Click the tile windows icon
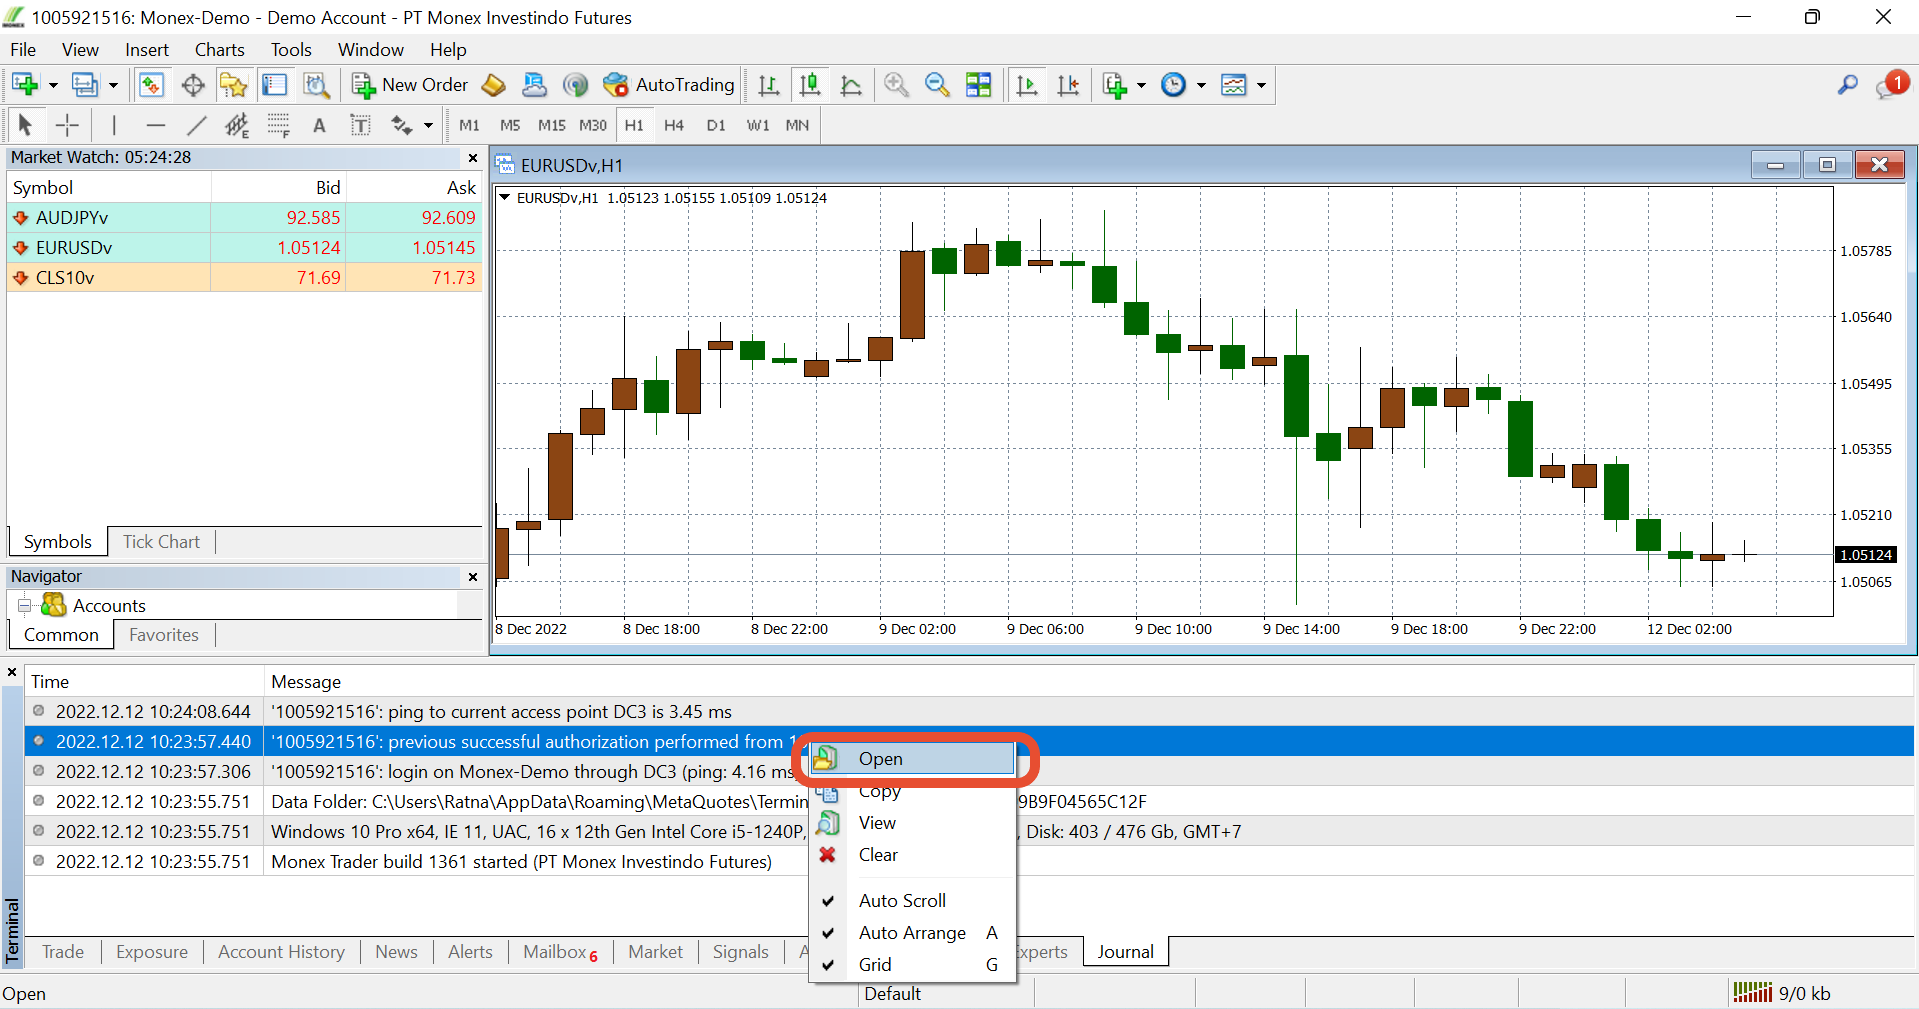This screenshot has height=1009, width=1919. pos(978,85)
